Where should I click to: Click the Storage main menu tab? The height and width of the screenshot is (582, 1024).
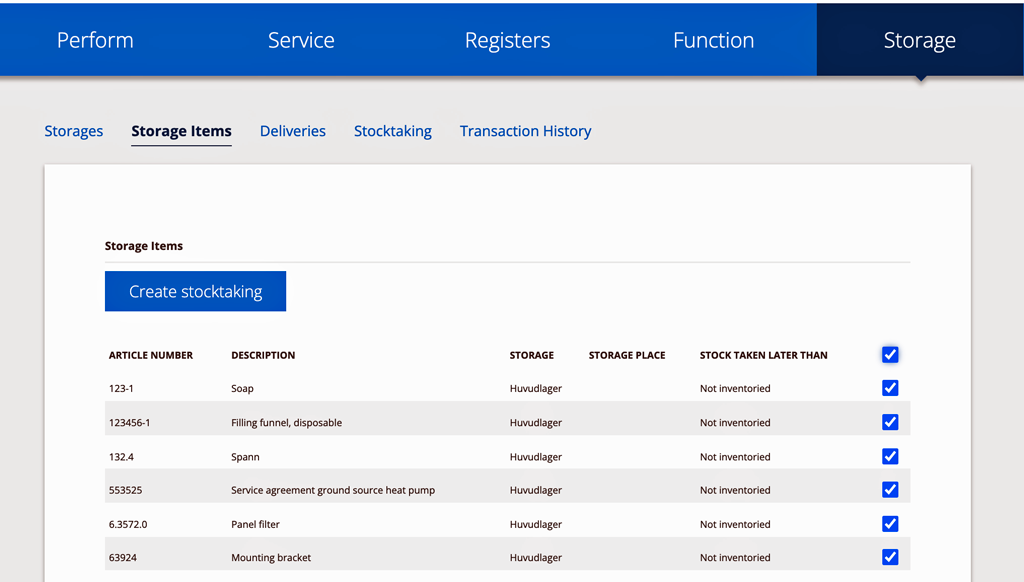920,40
